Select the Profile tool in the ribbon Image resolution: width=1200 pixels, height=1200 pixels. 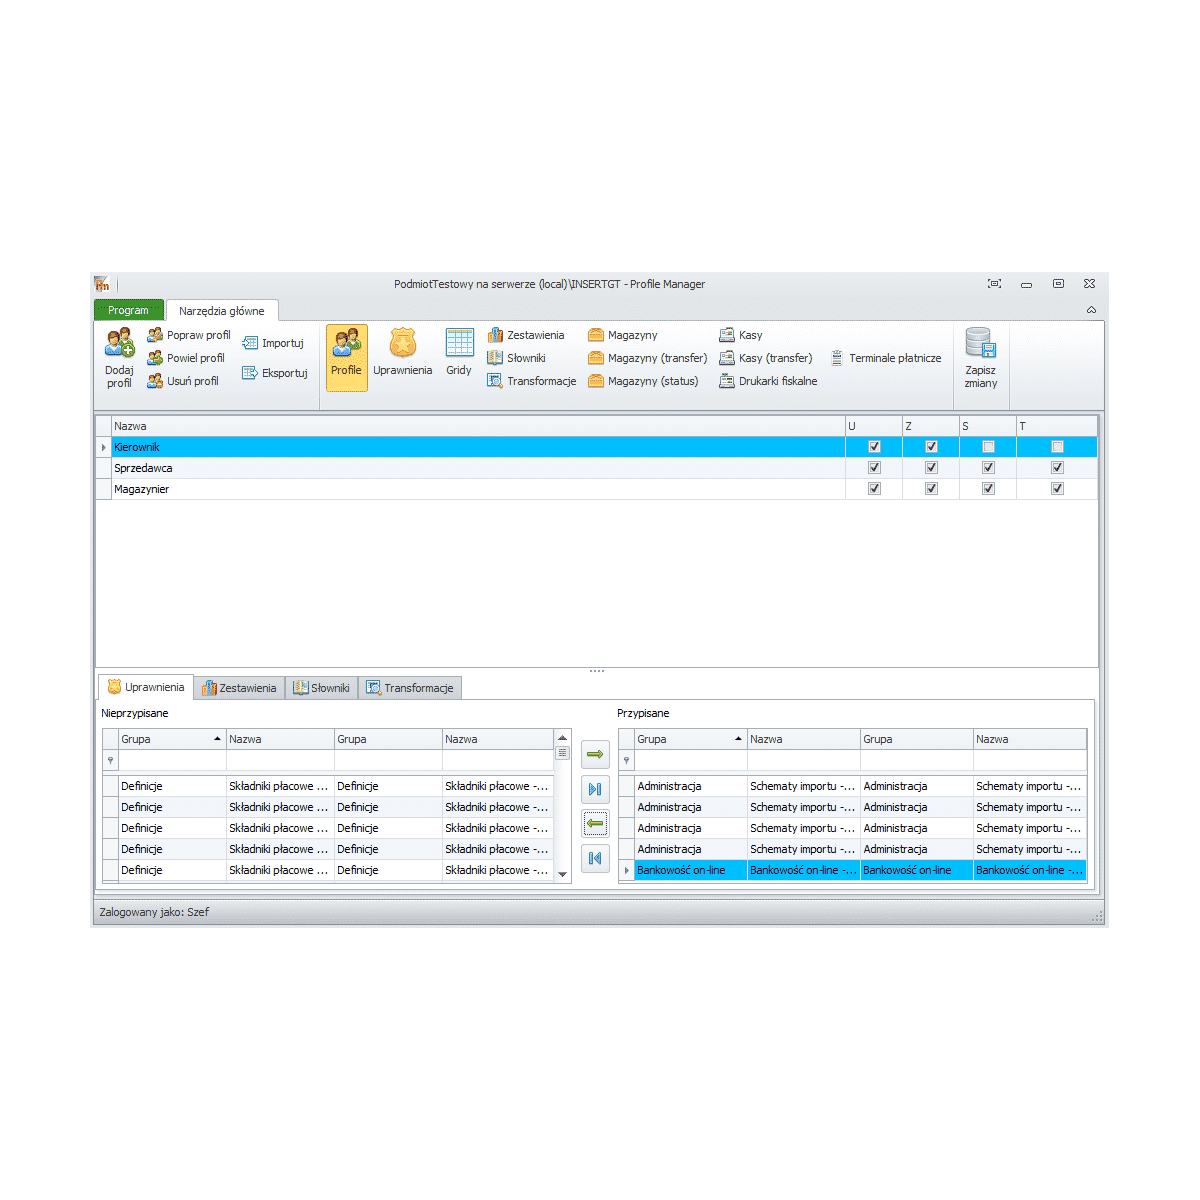[x=346, y=357]
